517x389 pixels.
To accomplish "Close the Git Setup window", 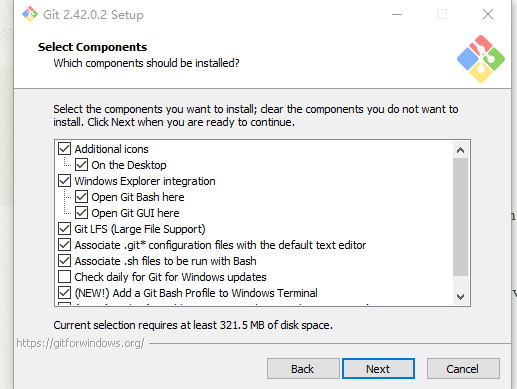I will coord(488,14).
